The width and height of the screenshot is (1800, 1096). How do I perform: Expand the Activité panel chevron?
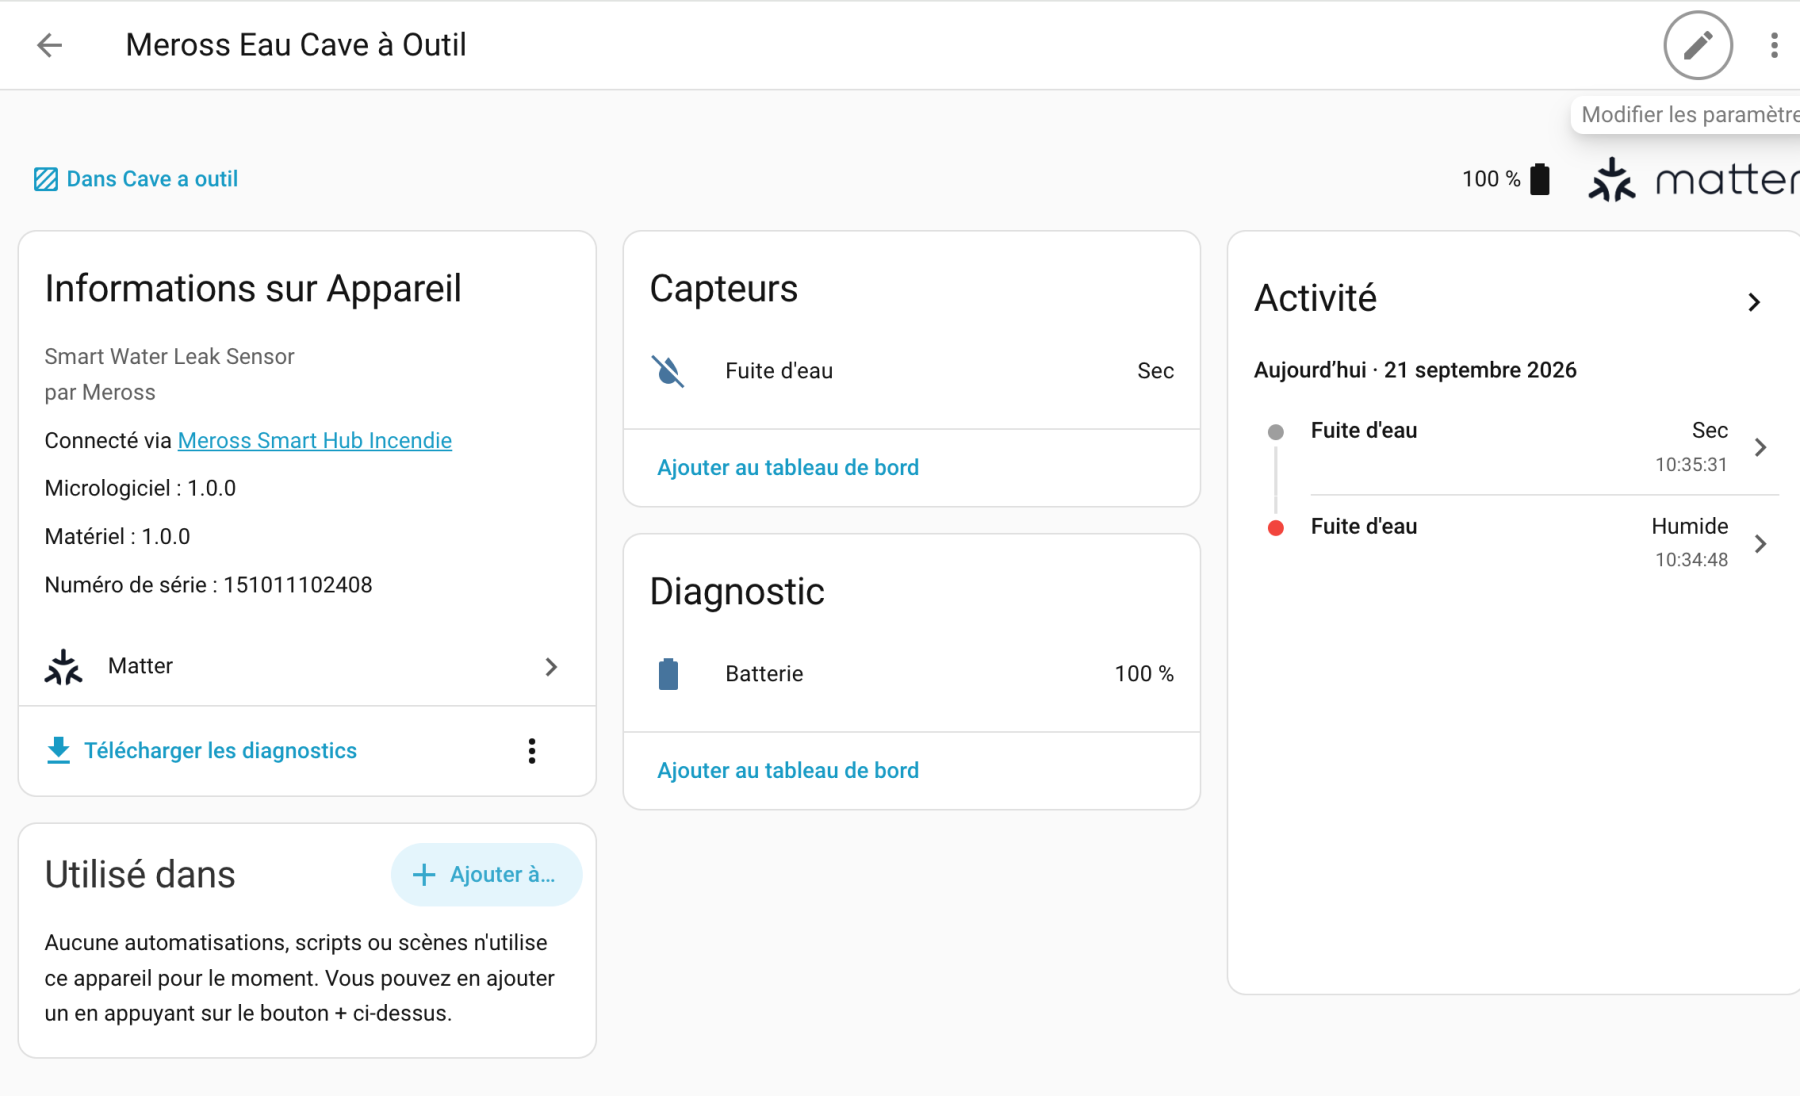[1754, 302]
